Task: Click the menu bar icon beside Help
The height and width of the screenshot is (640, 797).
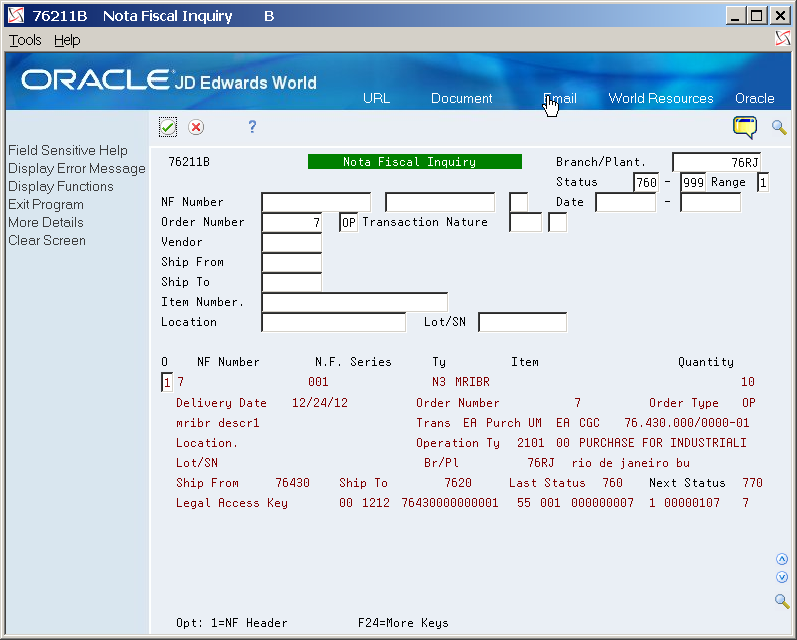Action: (x=782, y=38)
